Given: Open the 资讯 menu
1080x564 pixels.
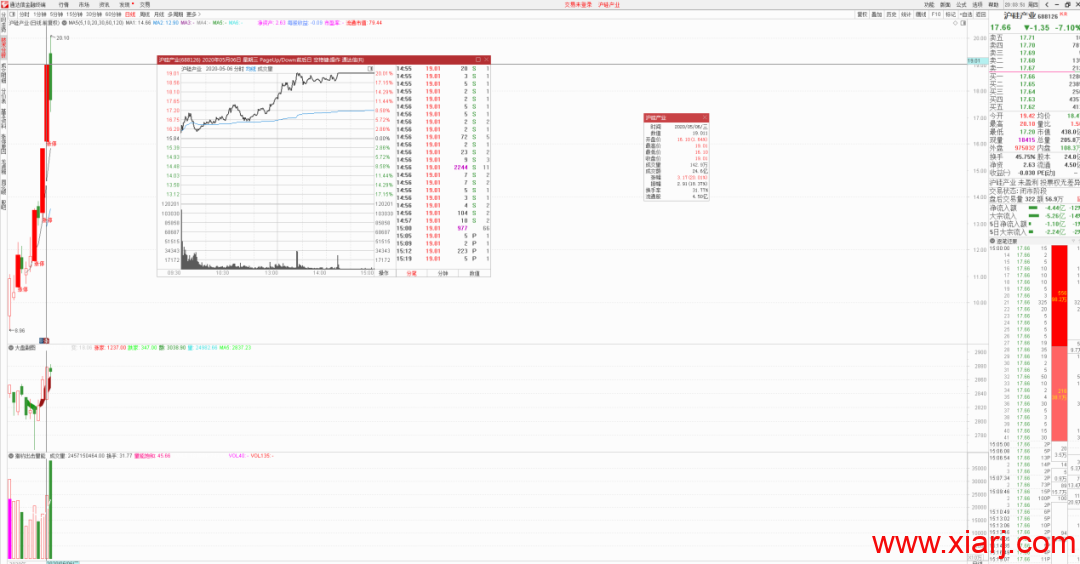Looking at the screenshot, I should 104,4.
